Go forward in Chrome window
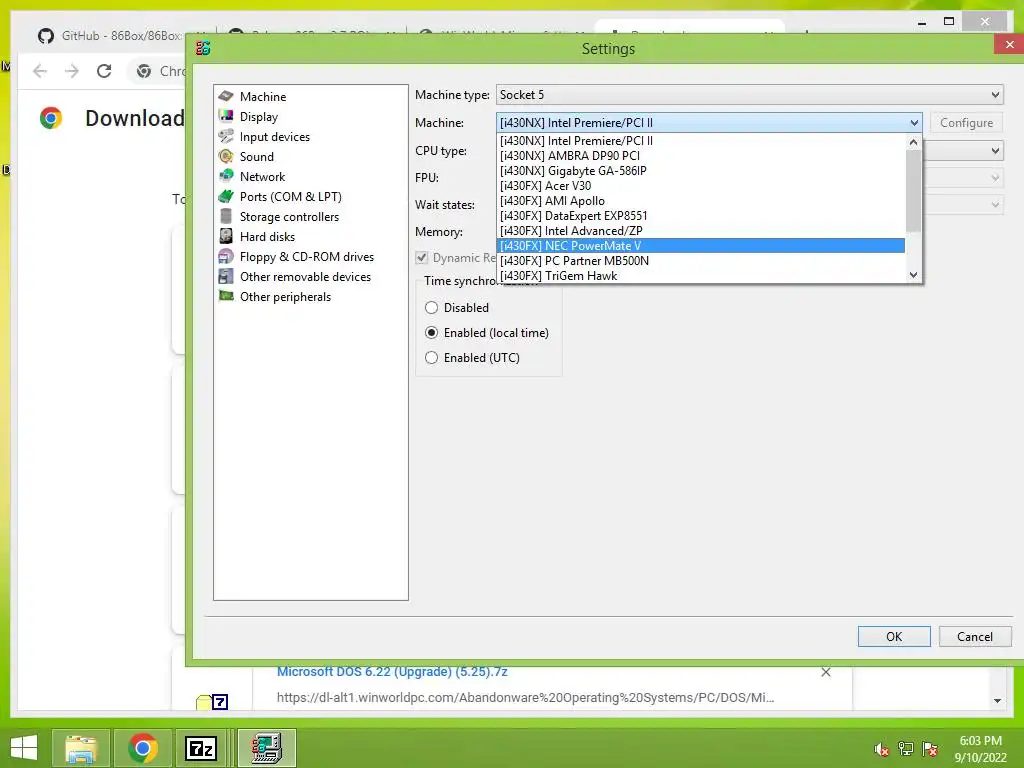This screenshot has width=1024, height=768. [x=72, y=71]
